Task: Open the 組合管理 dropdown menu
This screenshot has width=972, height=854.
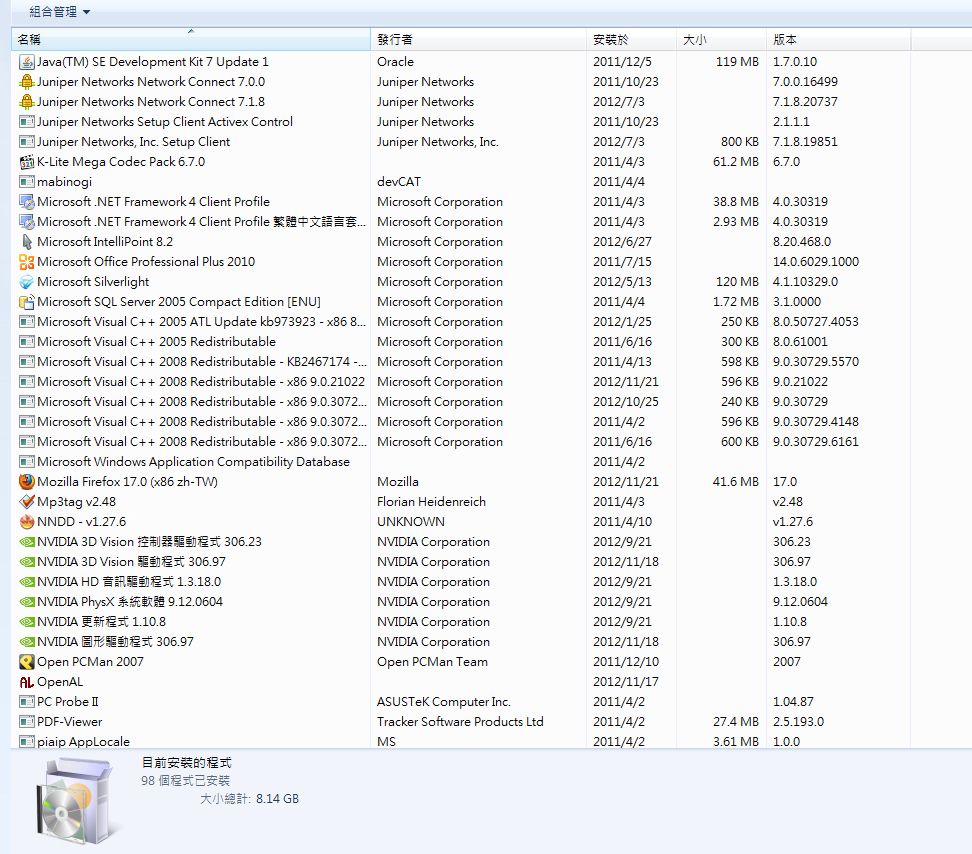Action: click(x=59, y=12)
